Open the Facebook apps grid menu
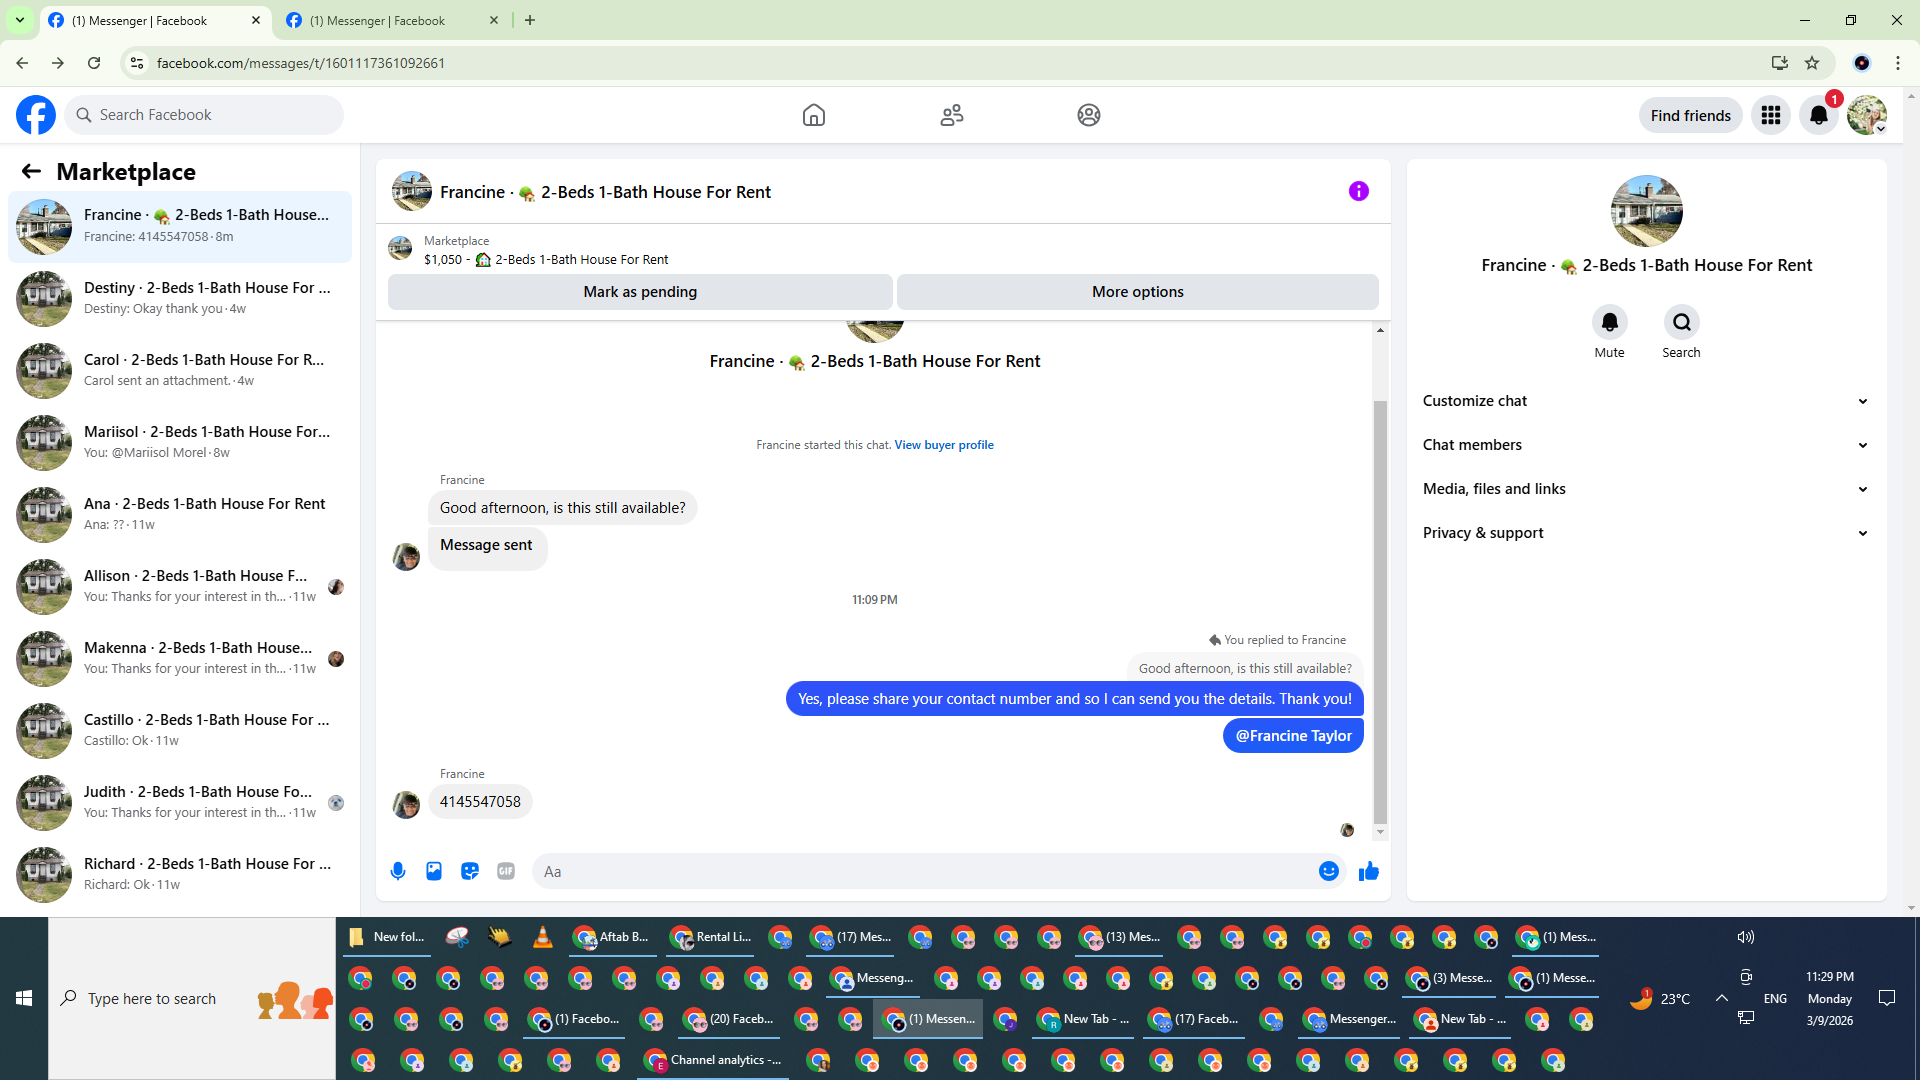The height and width of the screenshot is (1080, 1920). pos(1771,115)
